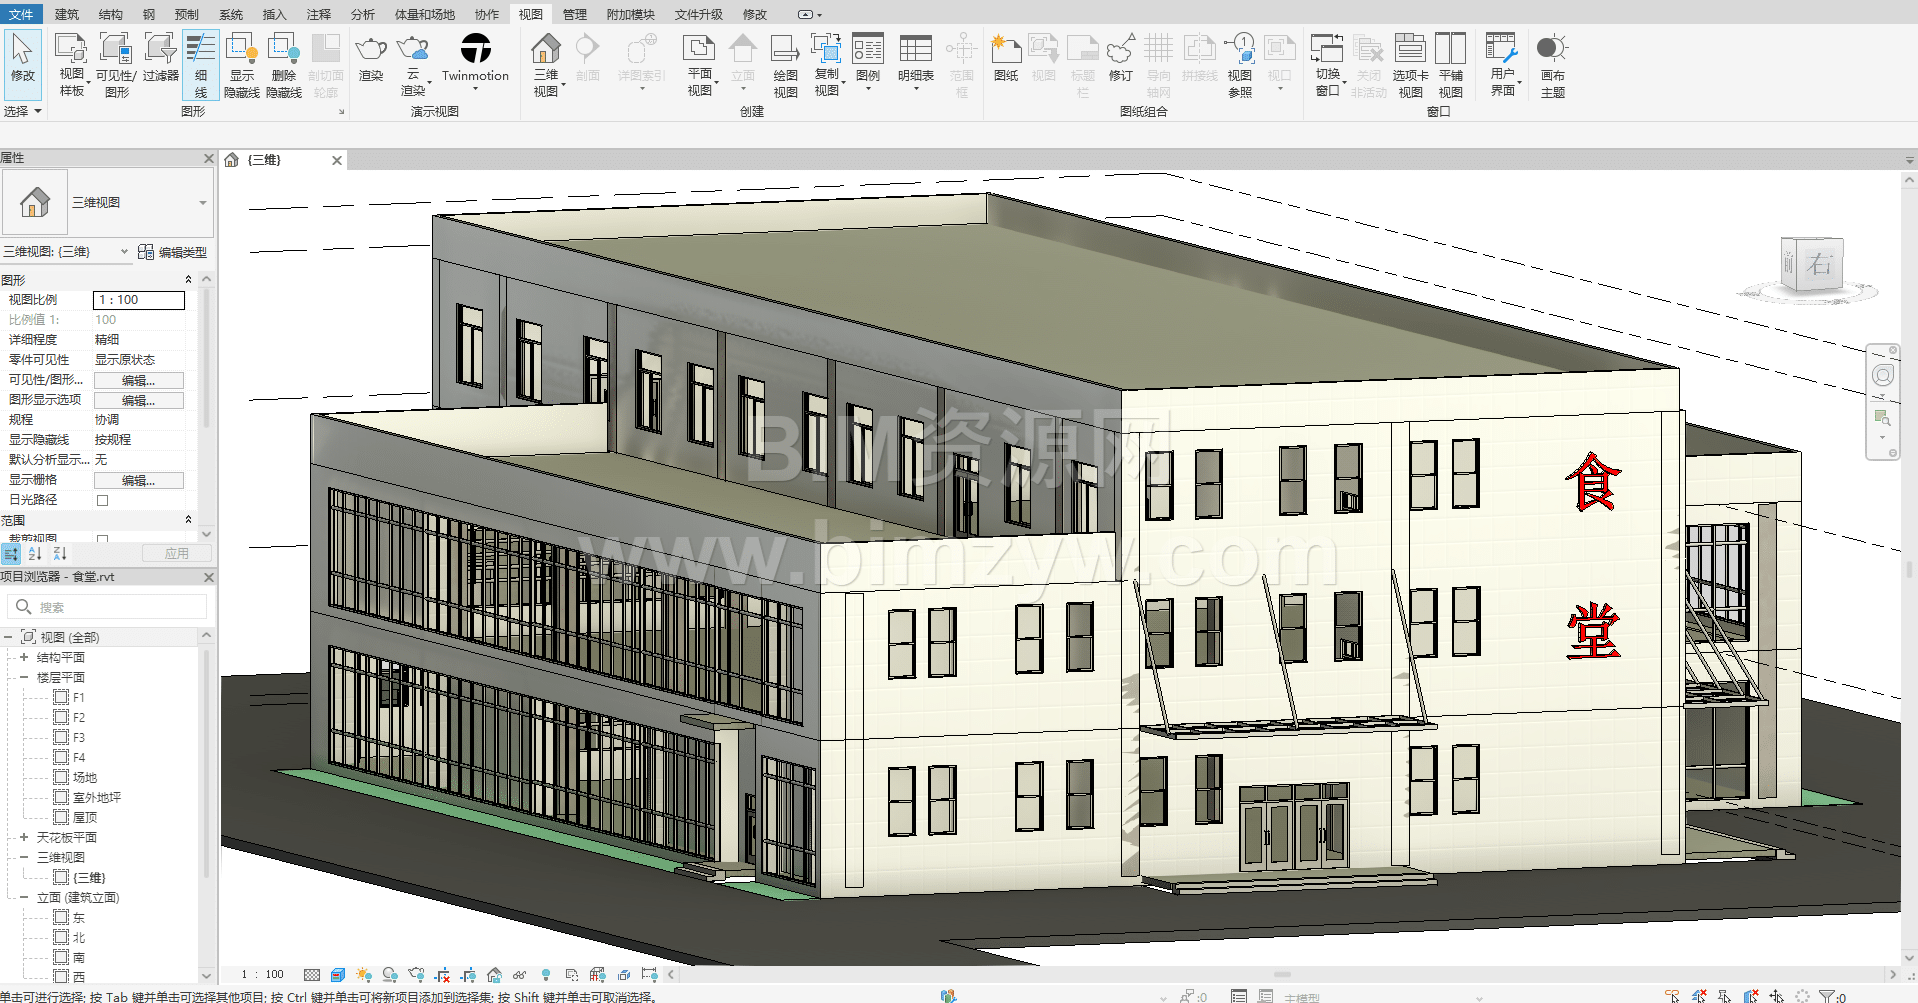
Task: Open the 明细表 schedules tool
Action: click(x=915, y=62)
